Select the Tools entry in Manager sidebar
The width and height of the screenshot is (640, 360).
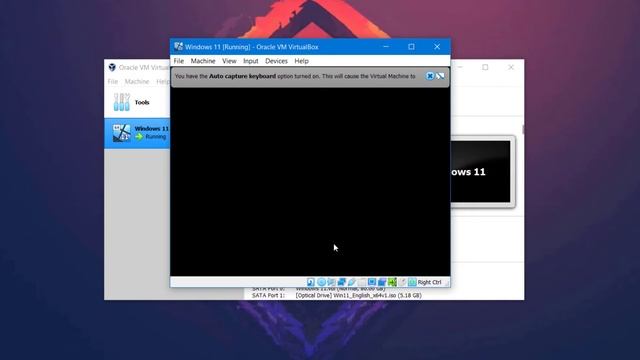[x=137, y=102]
